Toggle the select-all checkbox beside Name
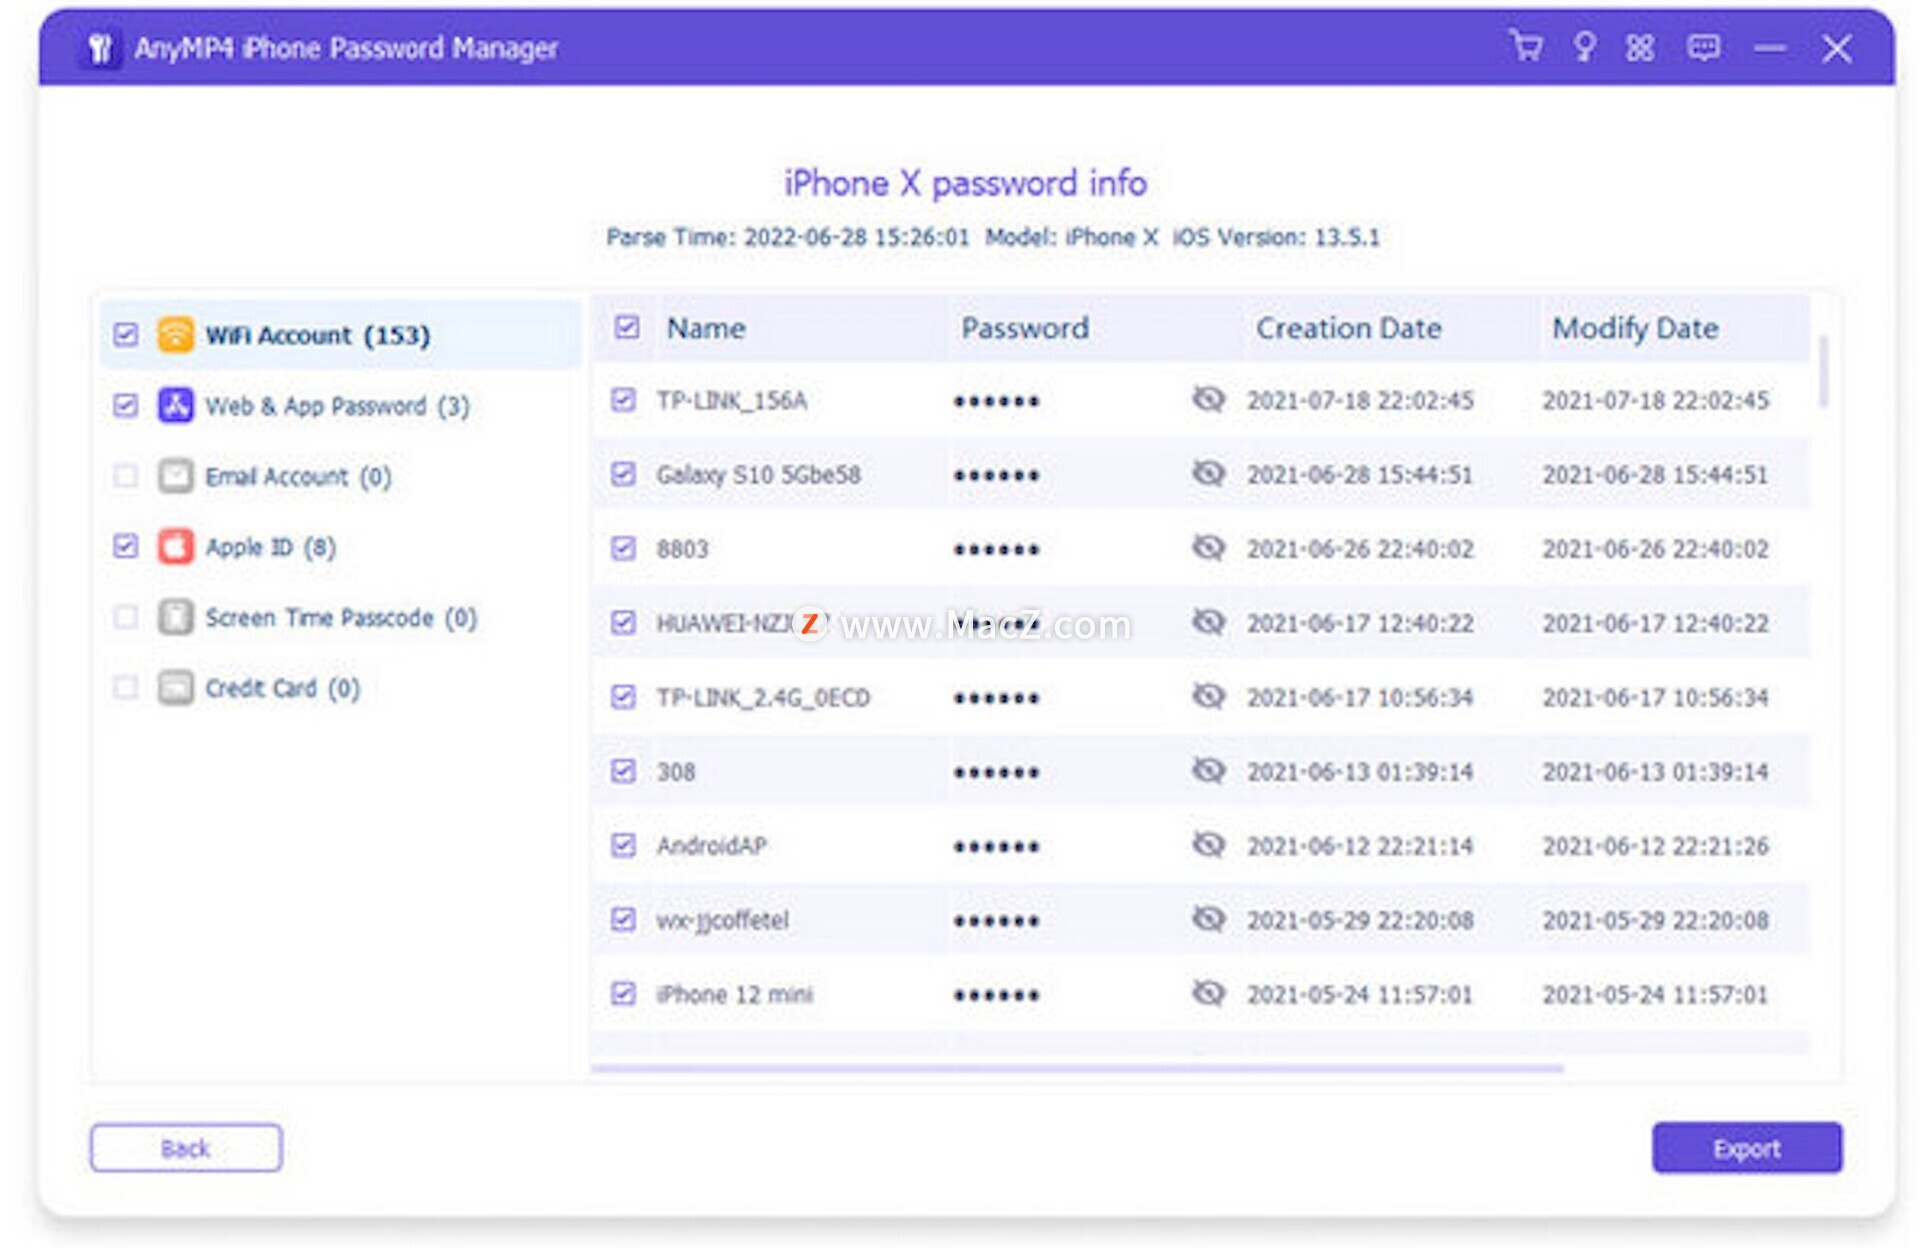This screenshot has height=1248, width=1920. (627, 327)
